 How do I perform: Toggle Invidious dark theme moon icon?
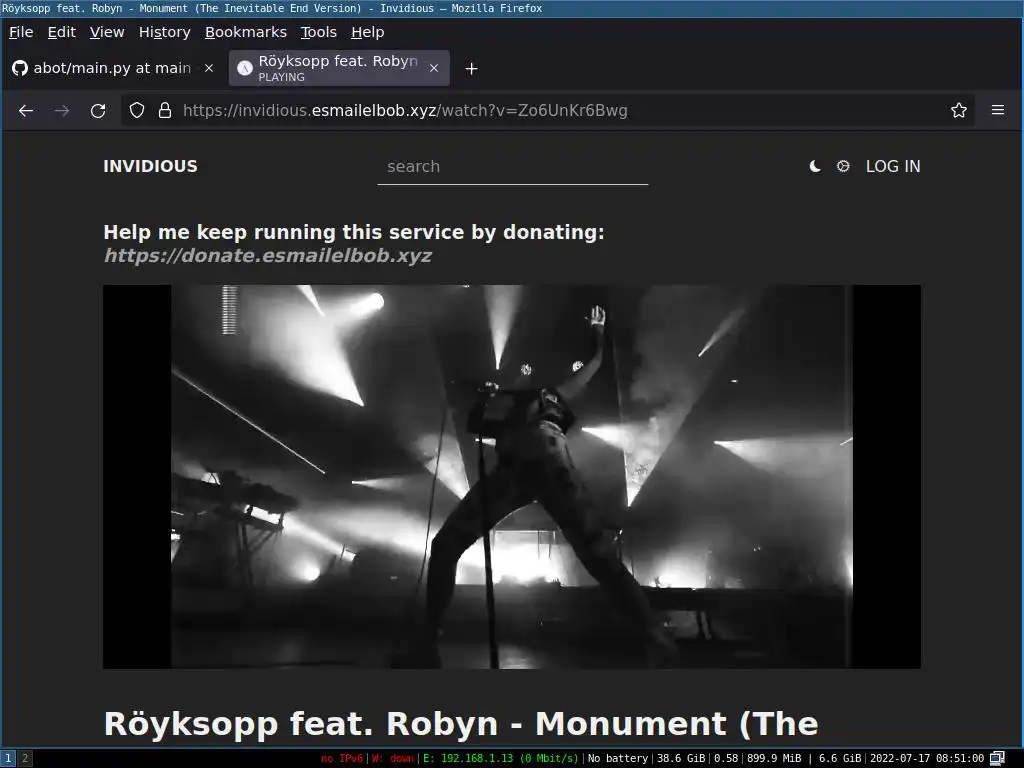pyautogui.click(x=815, y=167)
